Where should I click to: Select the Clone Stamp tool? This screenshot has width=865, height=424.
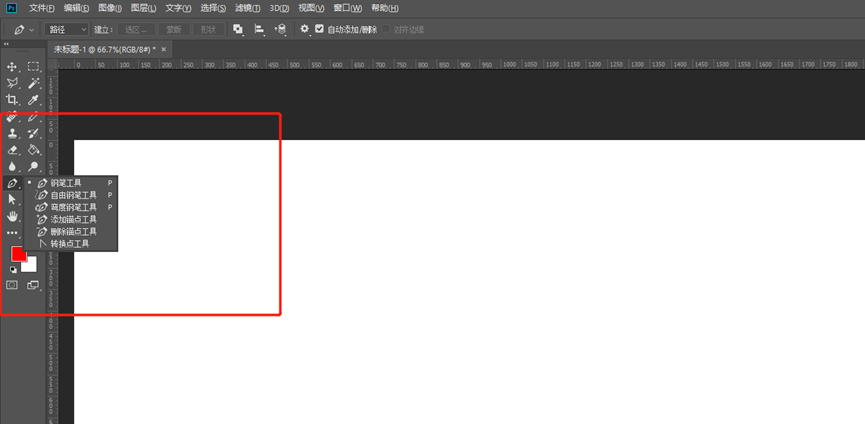pos(12,133)
